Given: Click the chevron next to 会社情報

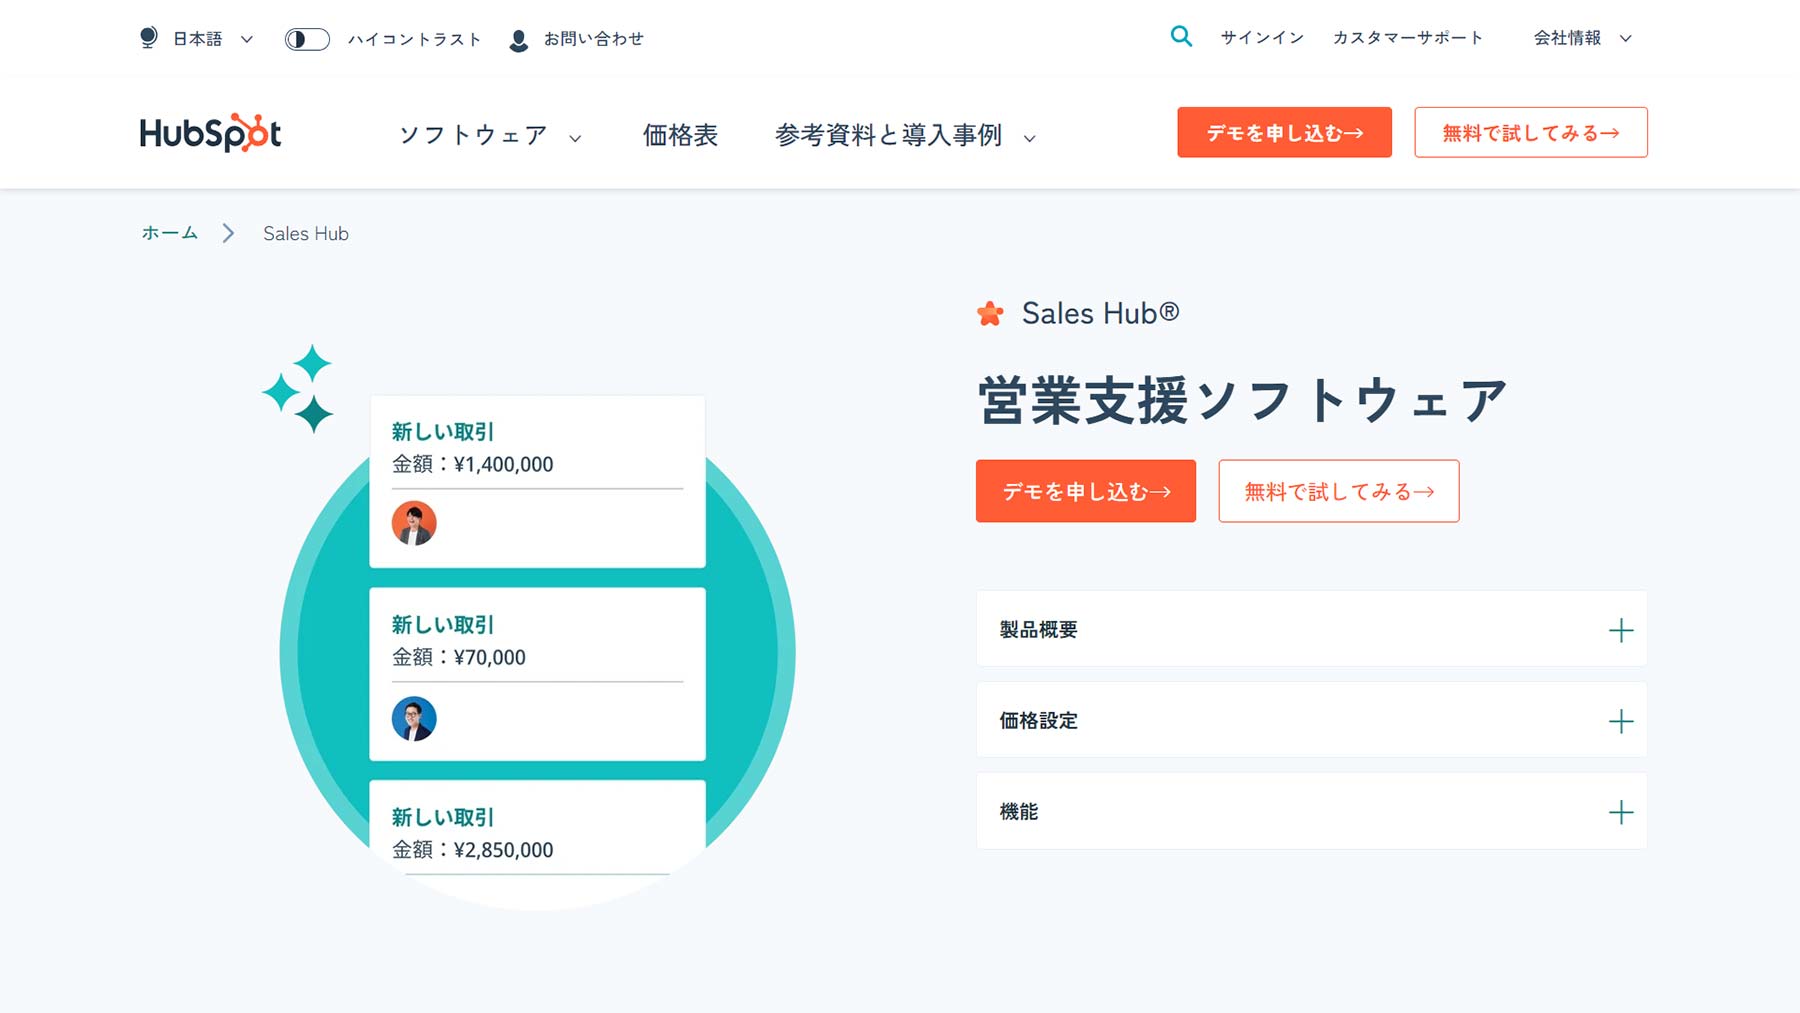Looking at the screenshot, I should (x=1625, y=39).
